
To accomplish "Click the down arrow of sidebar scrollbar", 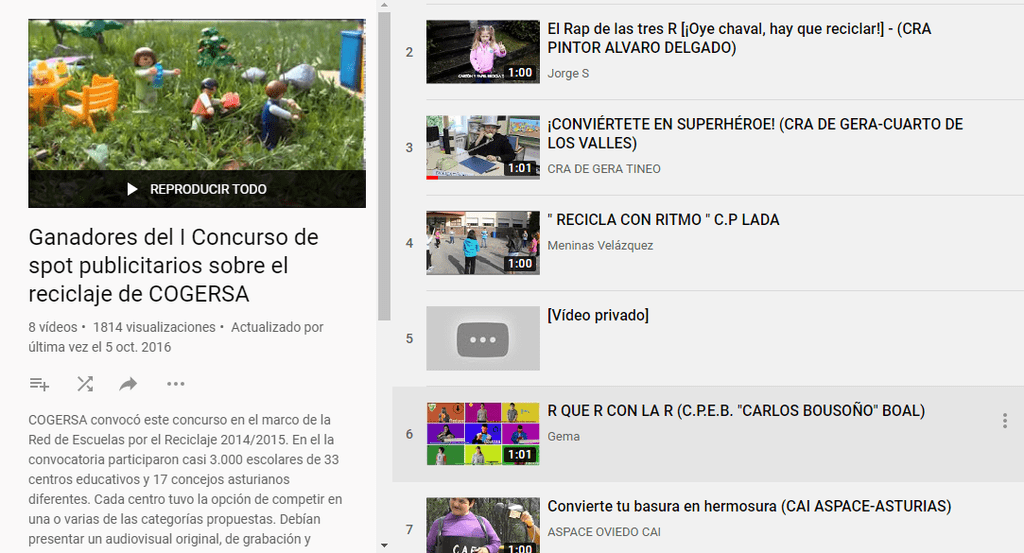I will click(x=384, y=545).
